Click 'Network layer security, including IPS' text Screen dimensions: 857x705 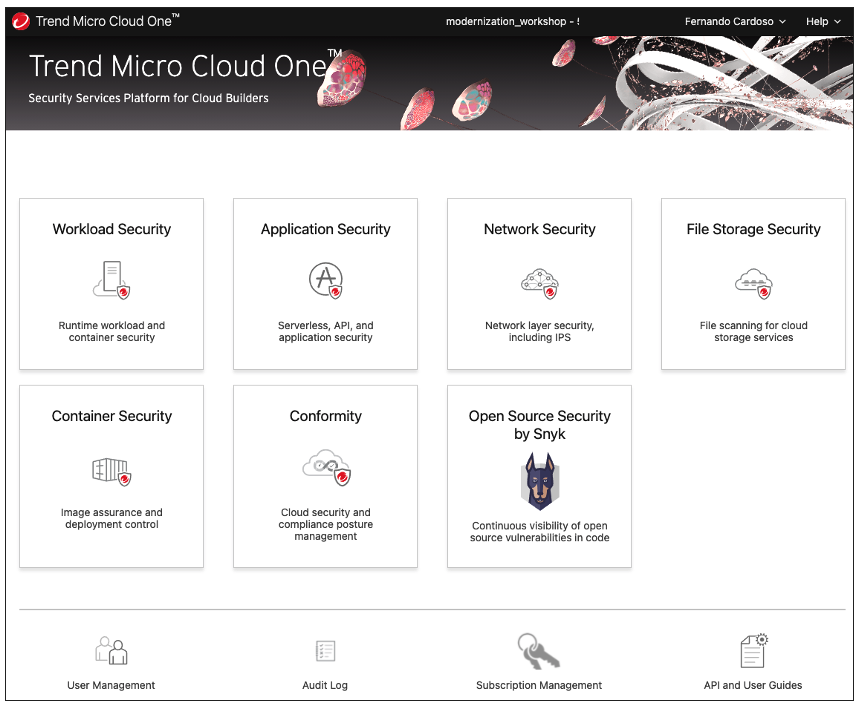539,331
